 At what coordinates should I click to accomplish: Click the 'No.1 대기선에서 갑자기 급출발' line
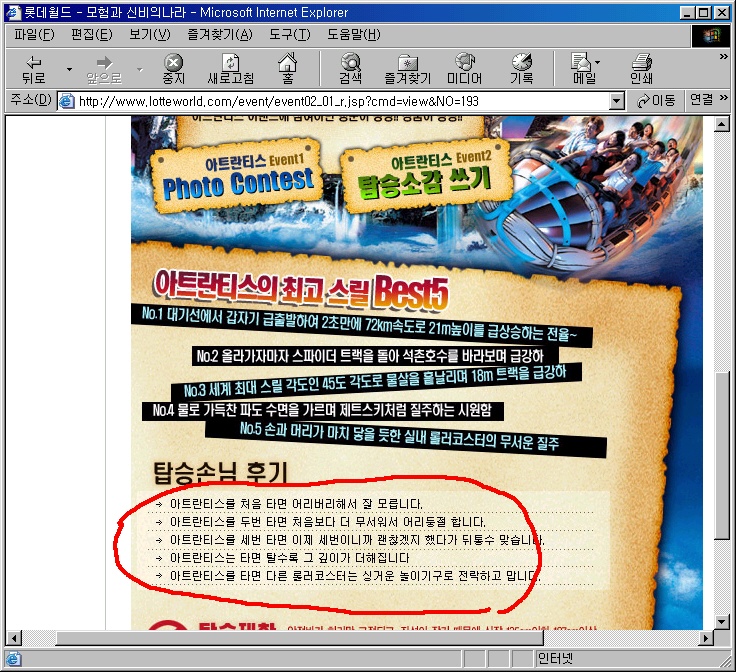pos(360,325)
